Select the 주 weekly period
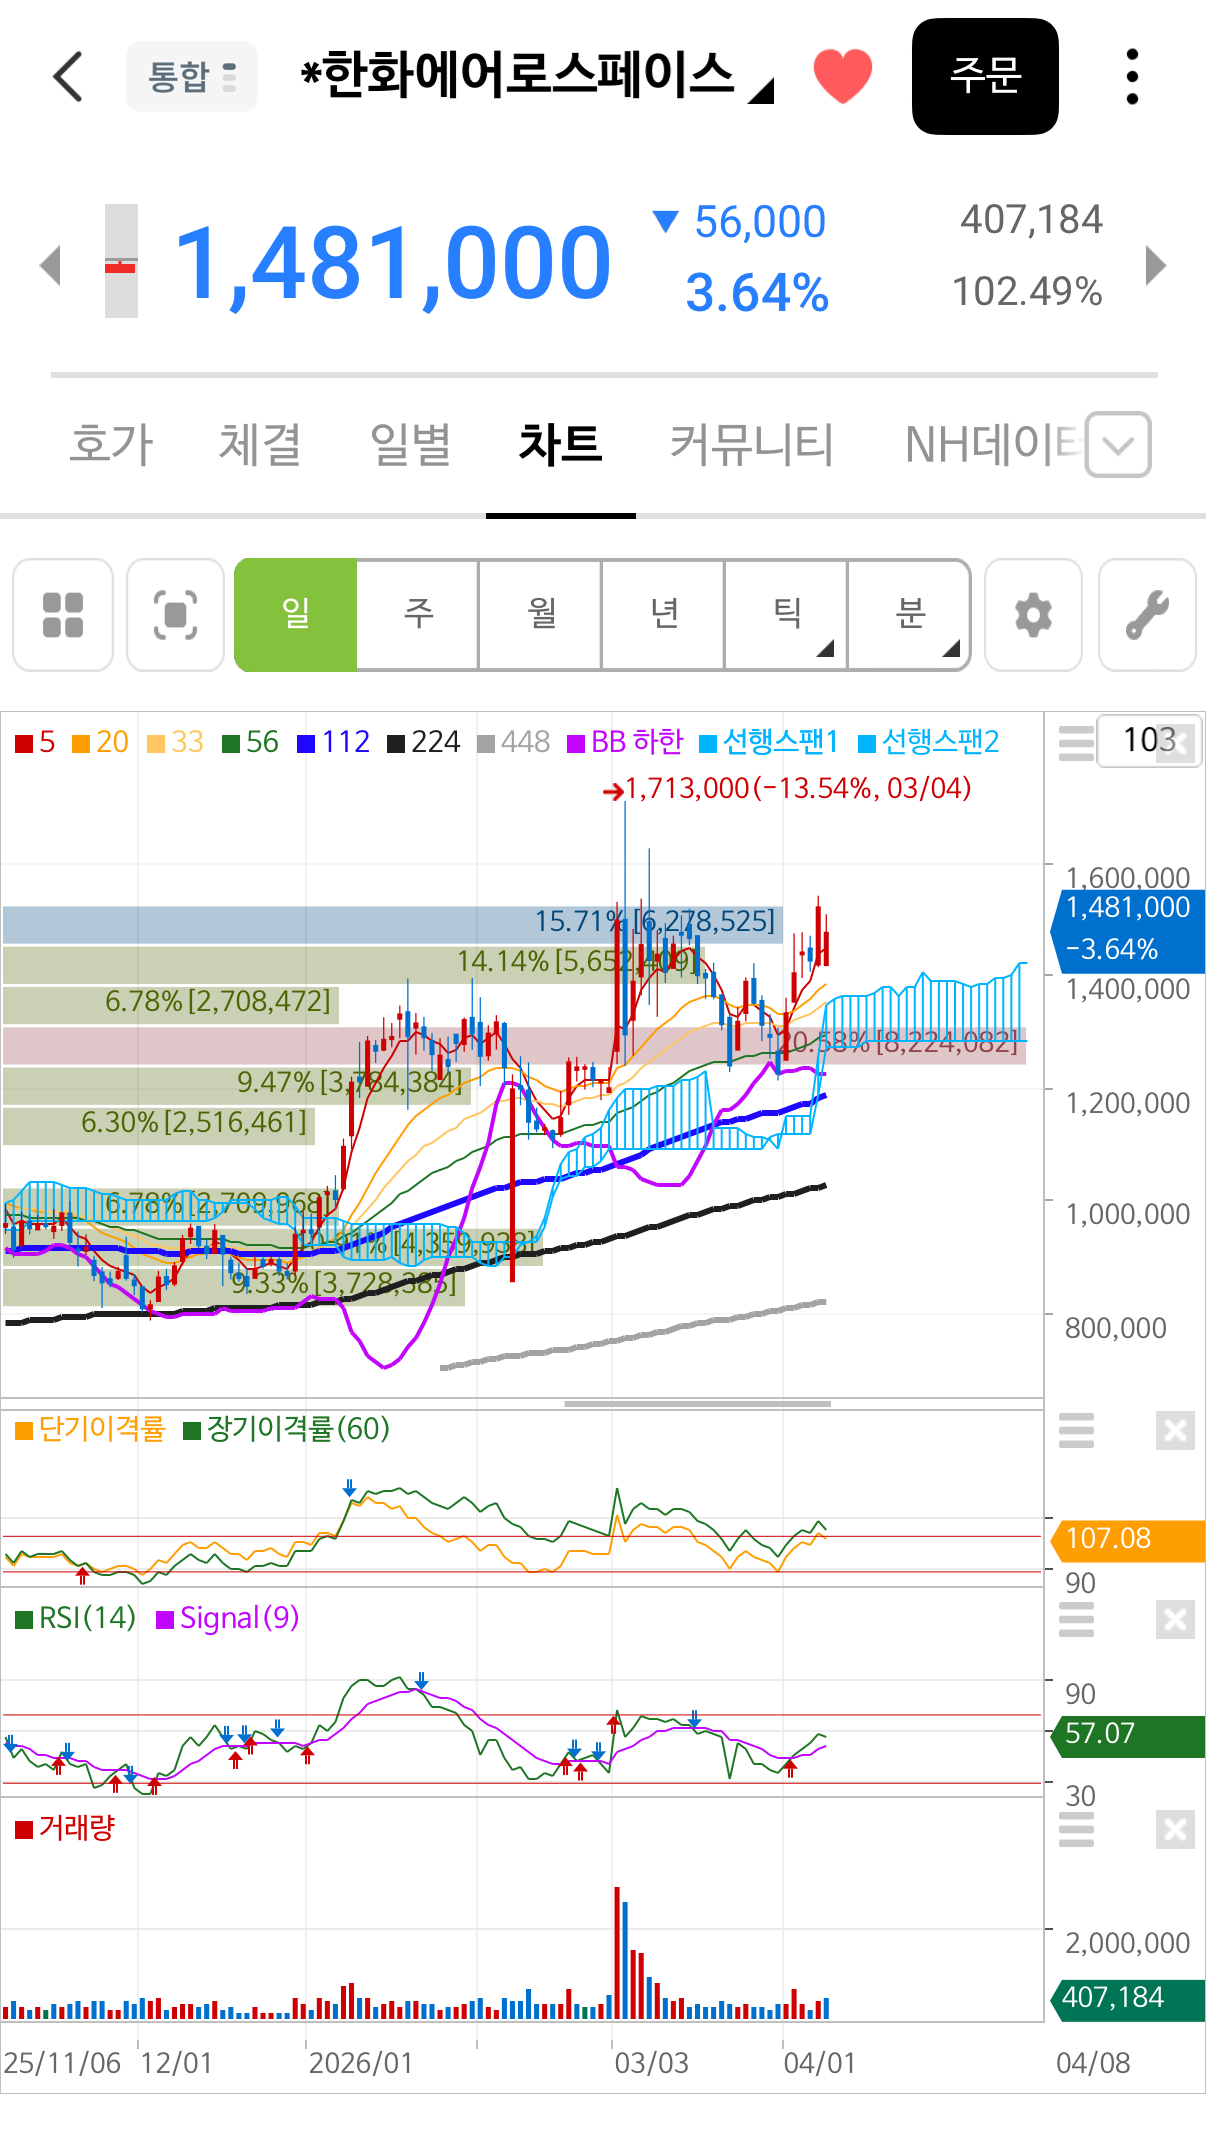This screenshot has height=2130, width=1206. pyautogui.click(x=418, y=614)
